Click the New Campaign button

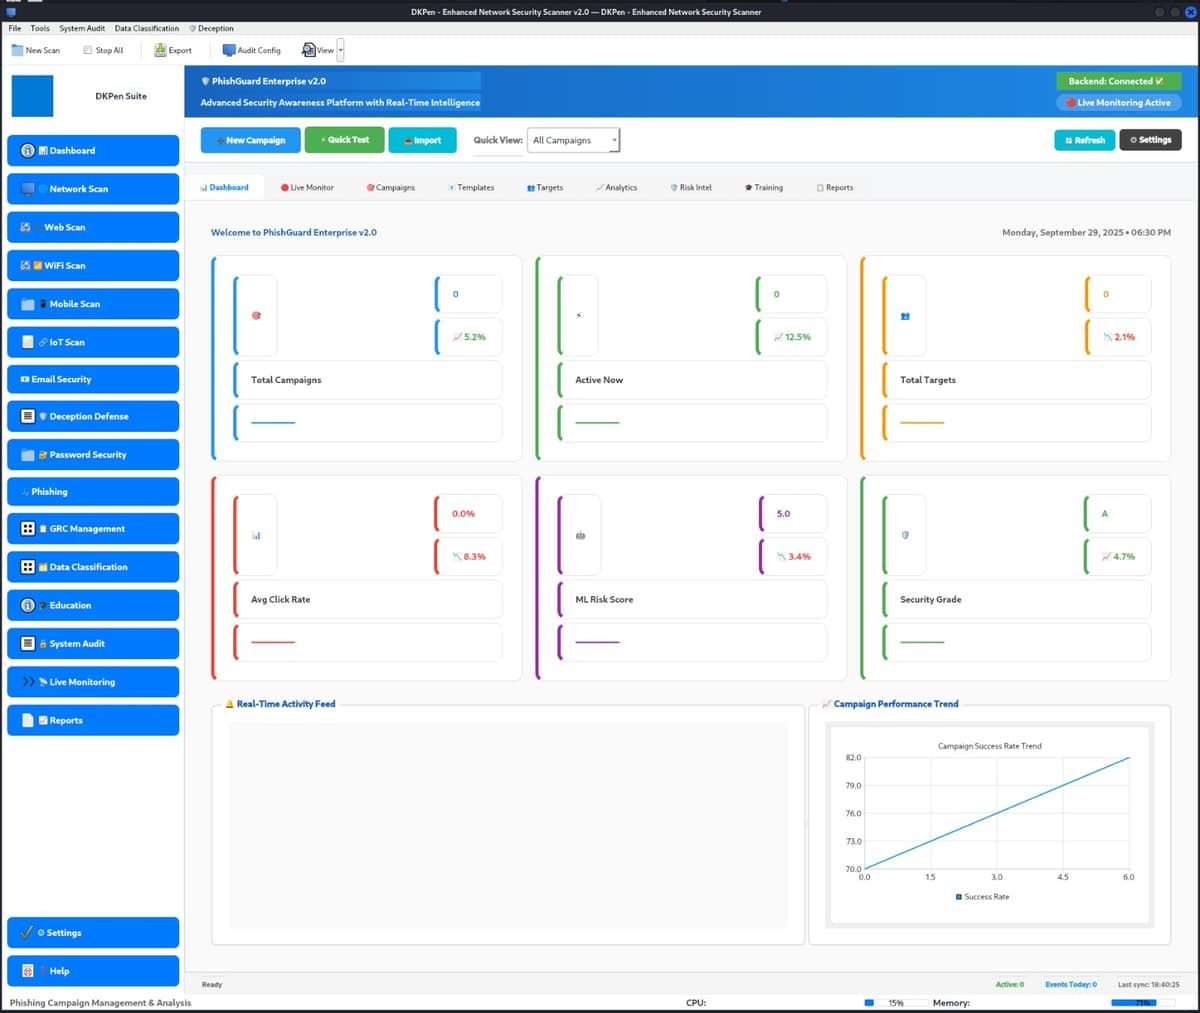250,140
